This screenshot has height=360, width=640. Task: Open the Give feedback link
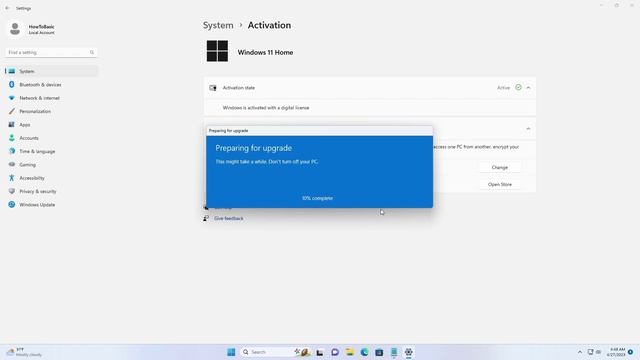coord(229,218)
